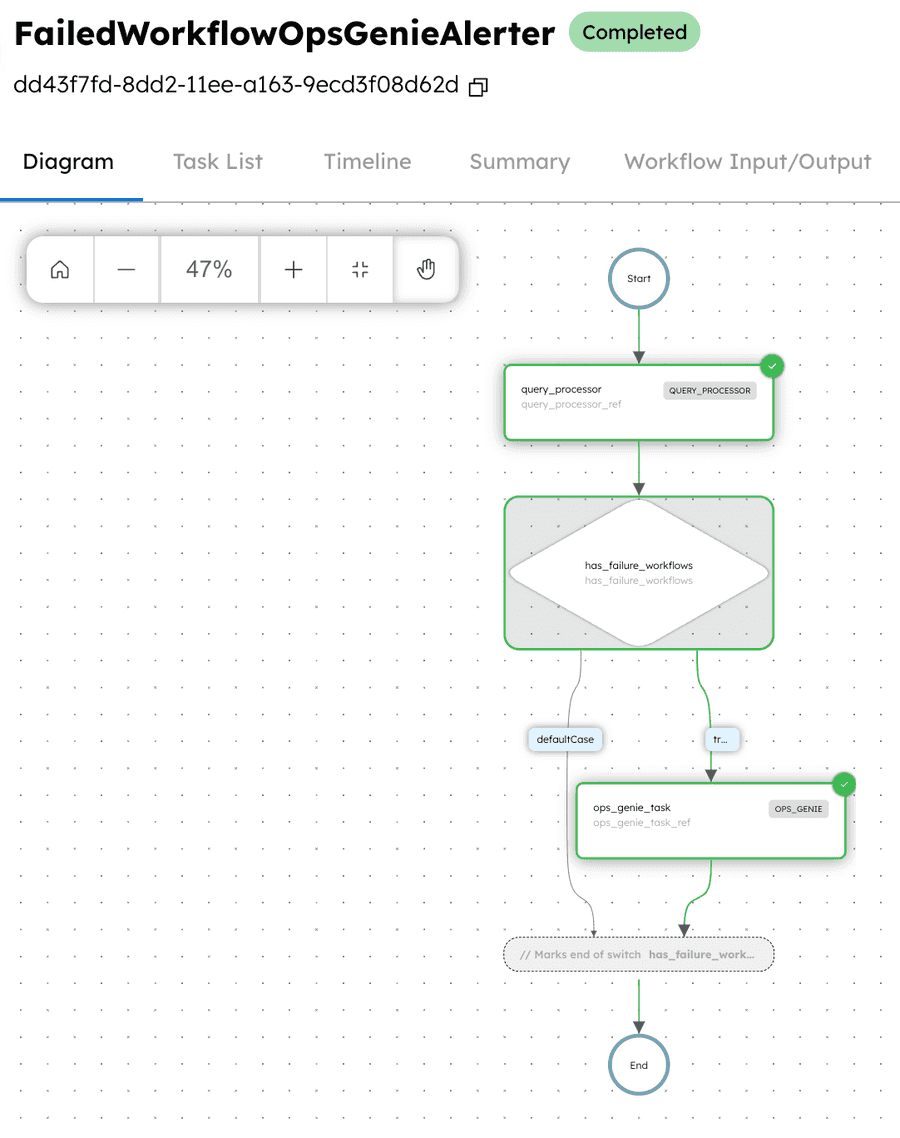The height and width of the screenshot is (1138, 900).
Task: Copy the workflow ID to clipboard
Action: 478,87
